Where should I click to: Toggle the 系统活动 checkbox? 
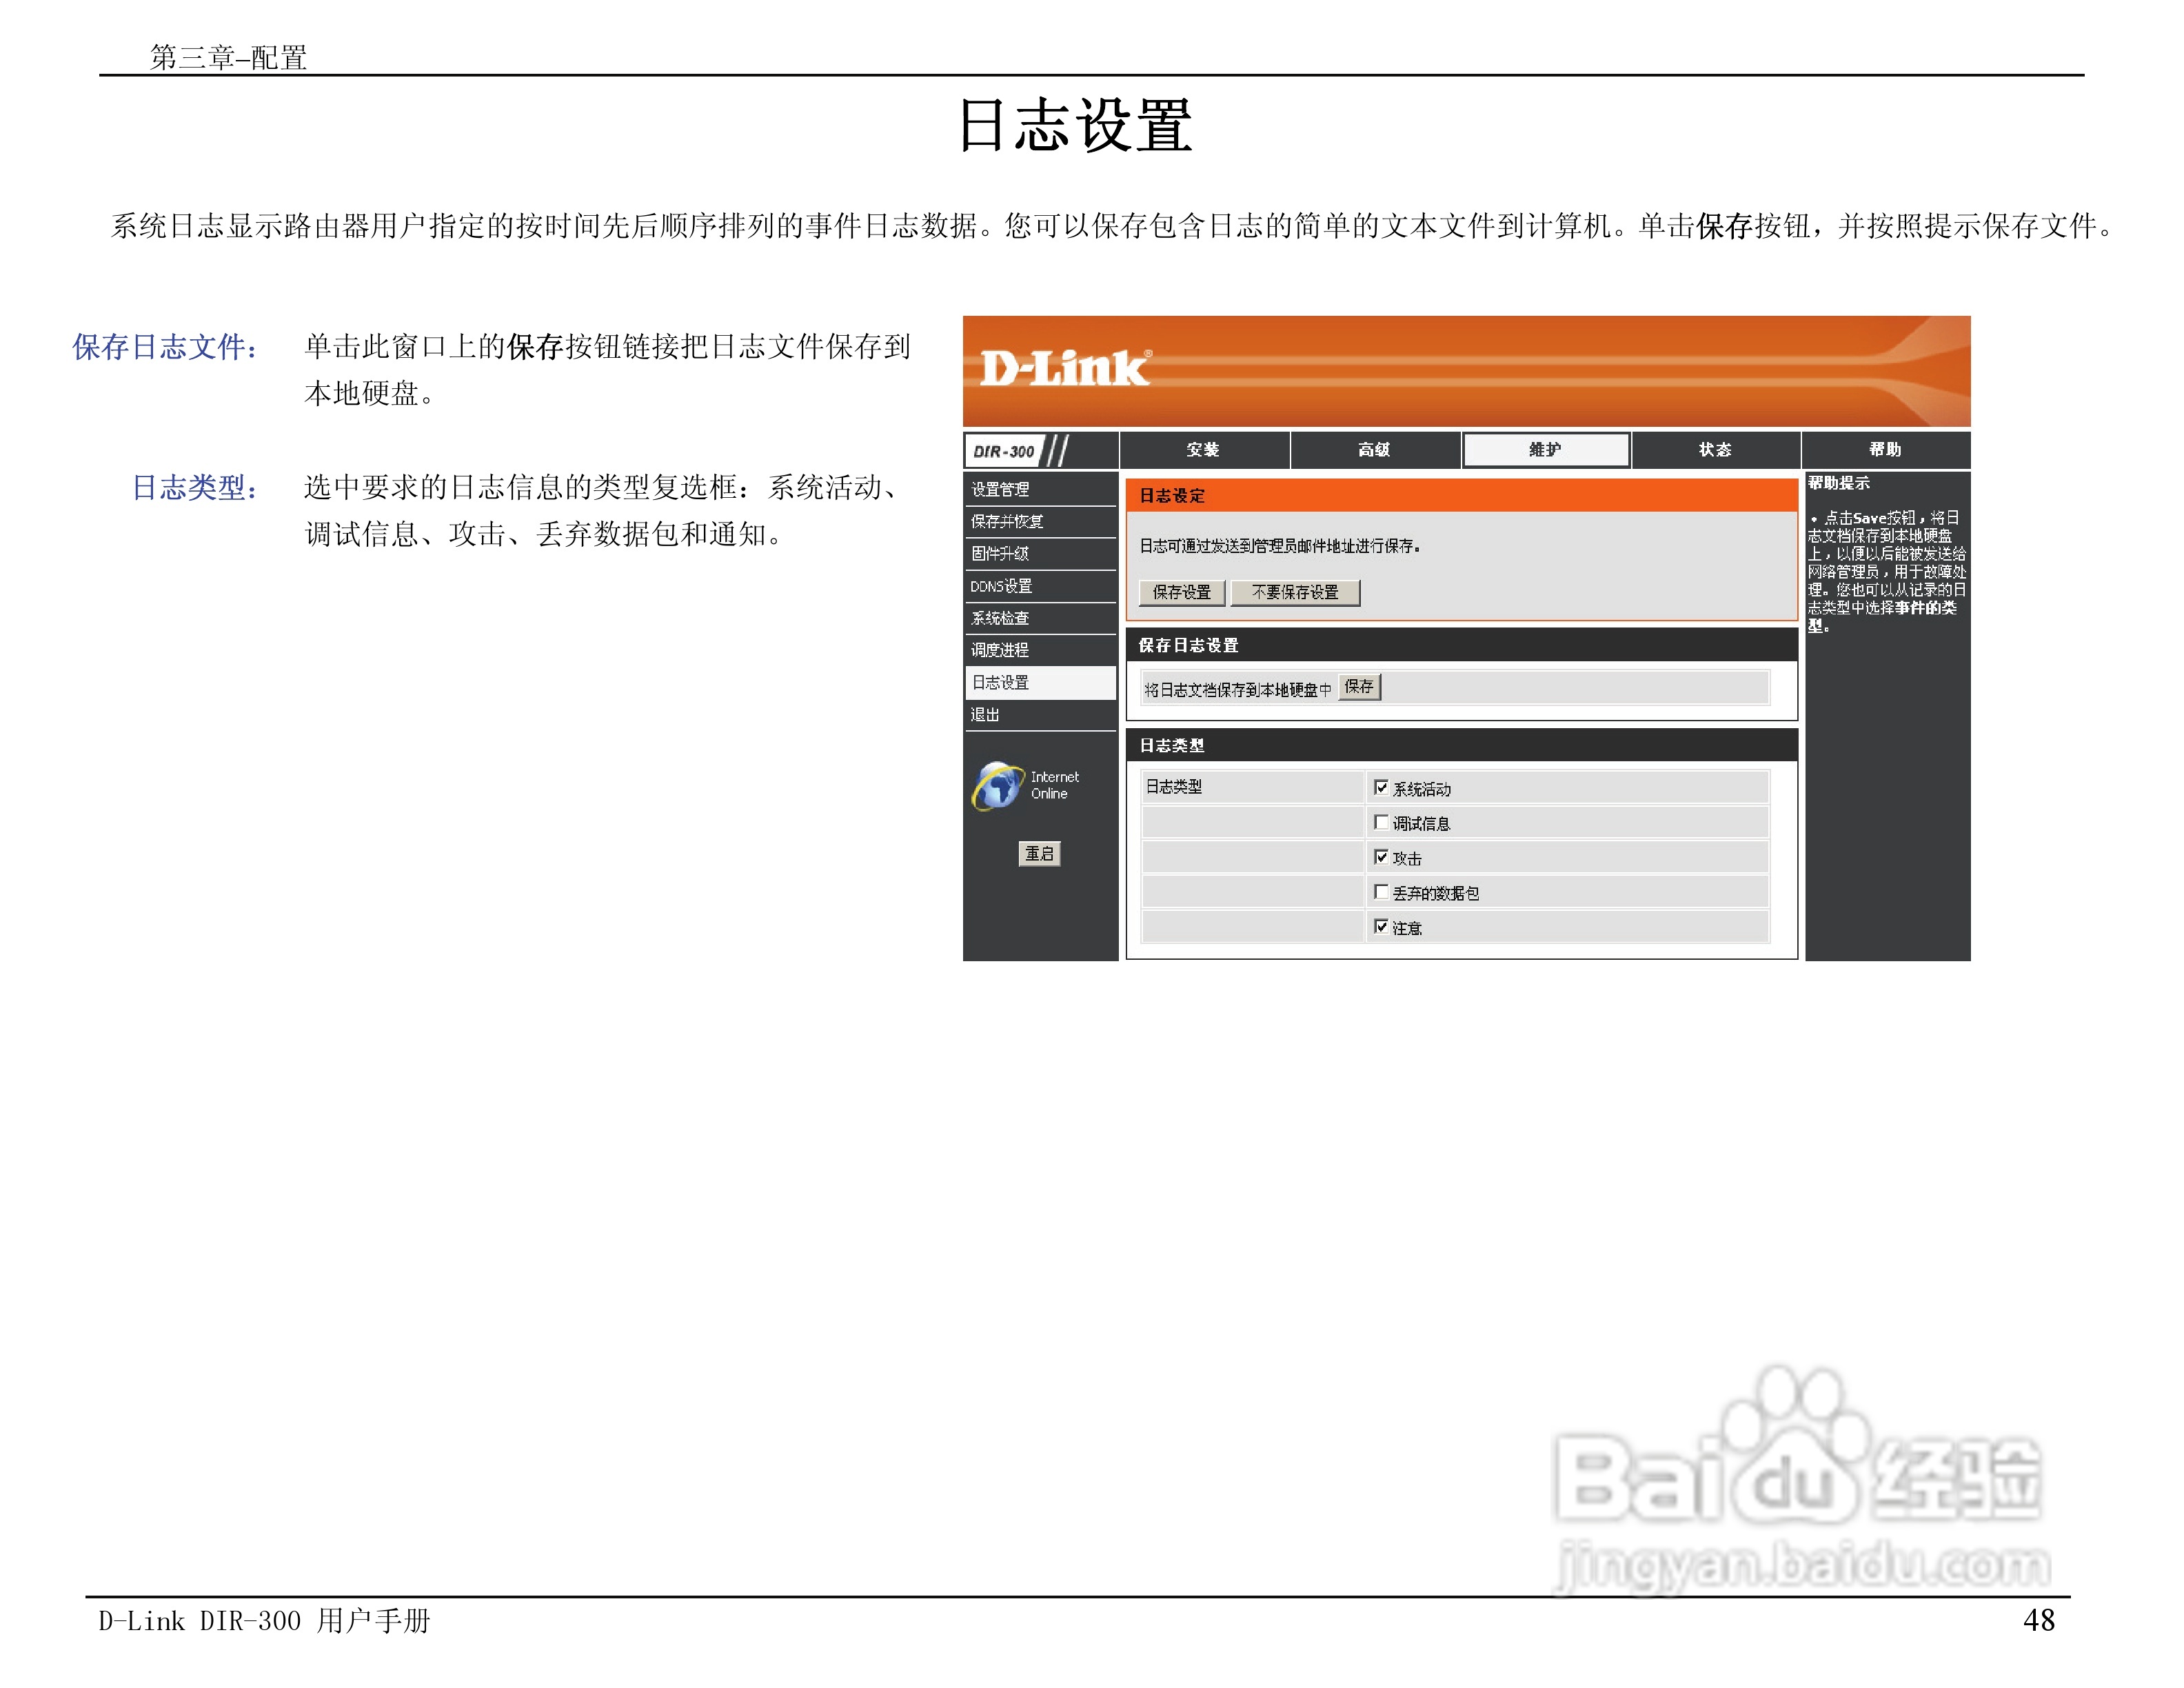pyautogui.click(x=1381, y=788)
